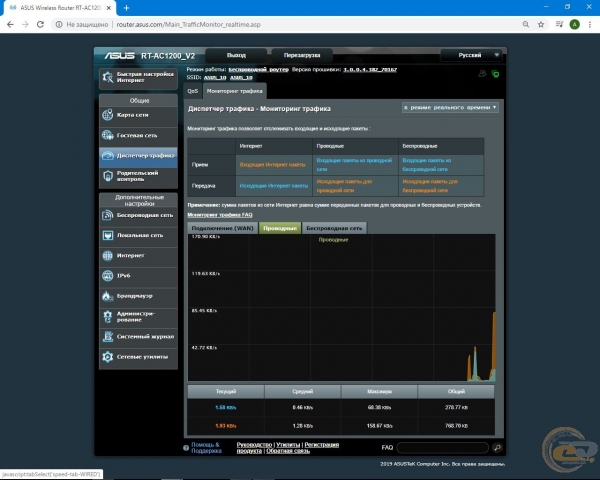Open a new browser tab
Screen dimensions: 600x480
coord(126,8)
